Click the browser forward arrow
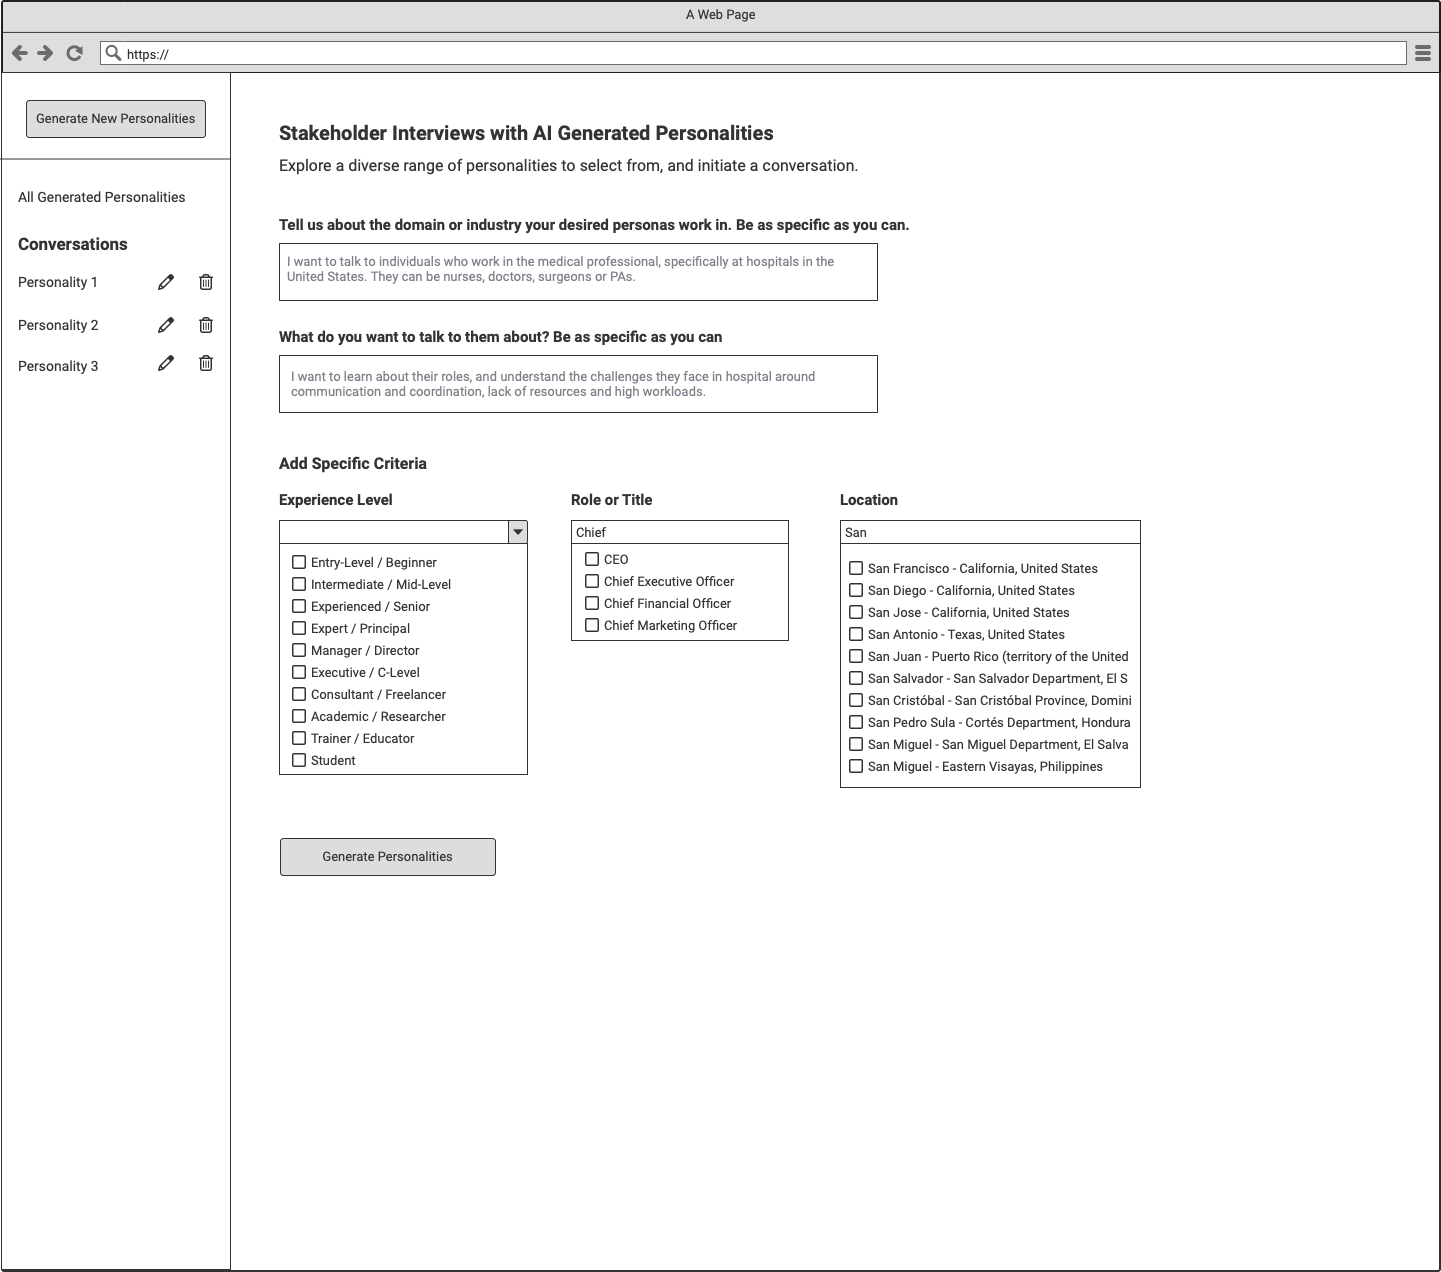1441x1272 pixels. (x=46, y=53)
